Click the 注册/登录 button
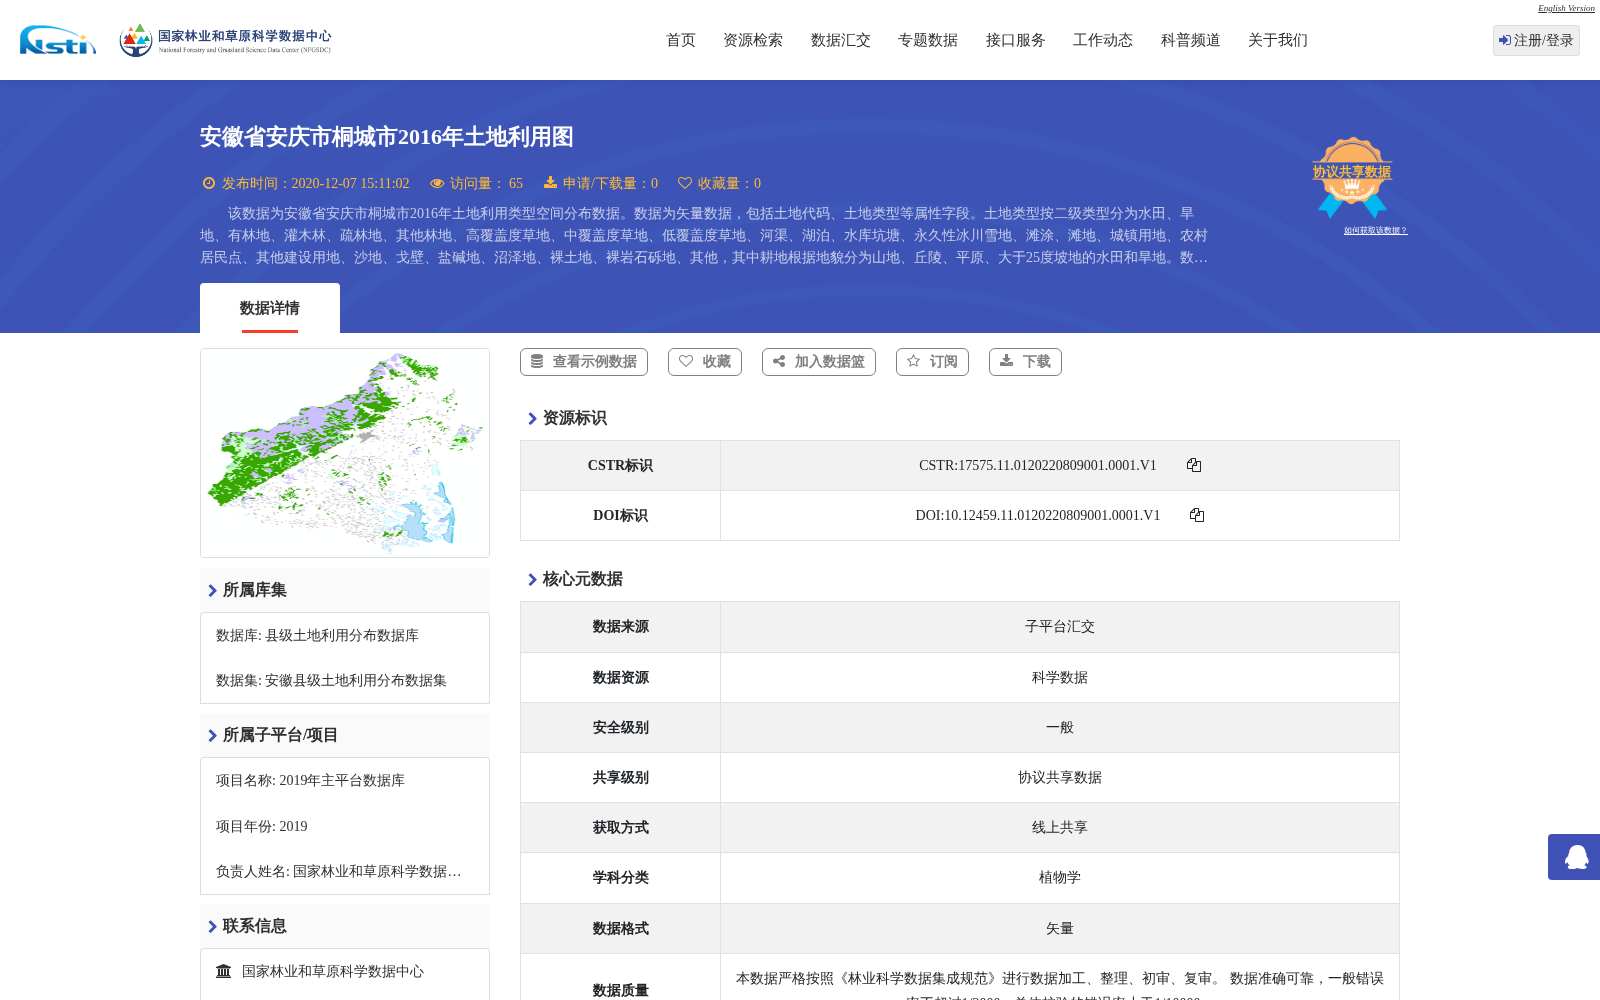Viewport: 1600px width, 1000px height. click(1536, 40)
